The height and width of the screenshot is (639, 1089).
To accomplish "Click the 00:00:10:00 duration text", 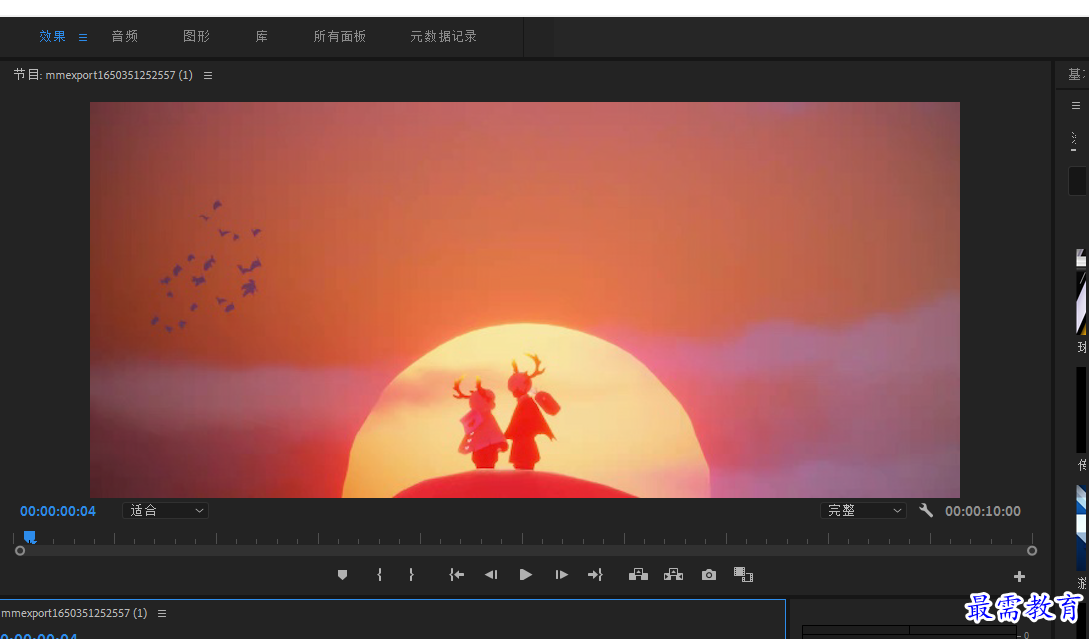I will pos(983,511).
